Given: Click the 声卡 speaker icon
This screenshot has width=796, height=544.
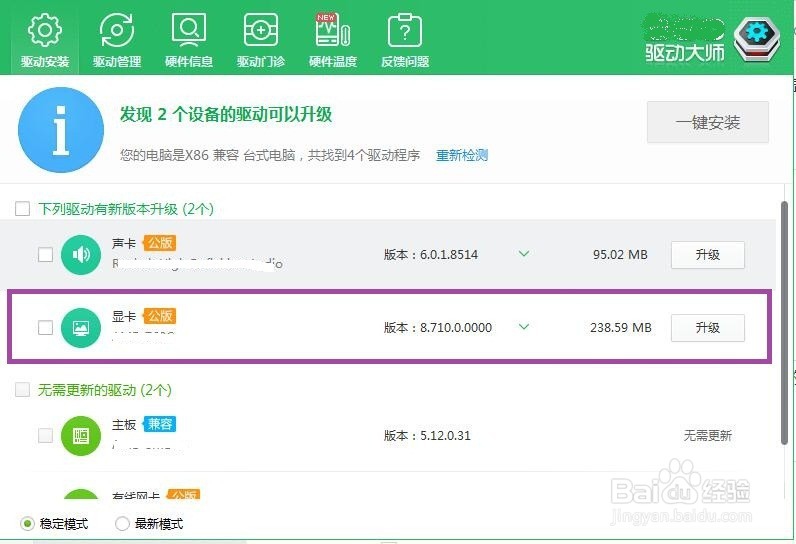Looking at the screenshot, I should click(x=81, y=255).
